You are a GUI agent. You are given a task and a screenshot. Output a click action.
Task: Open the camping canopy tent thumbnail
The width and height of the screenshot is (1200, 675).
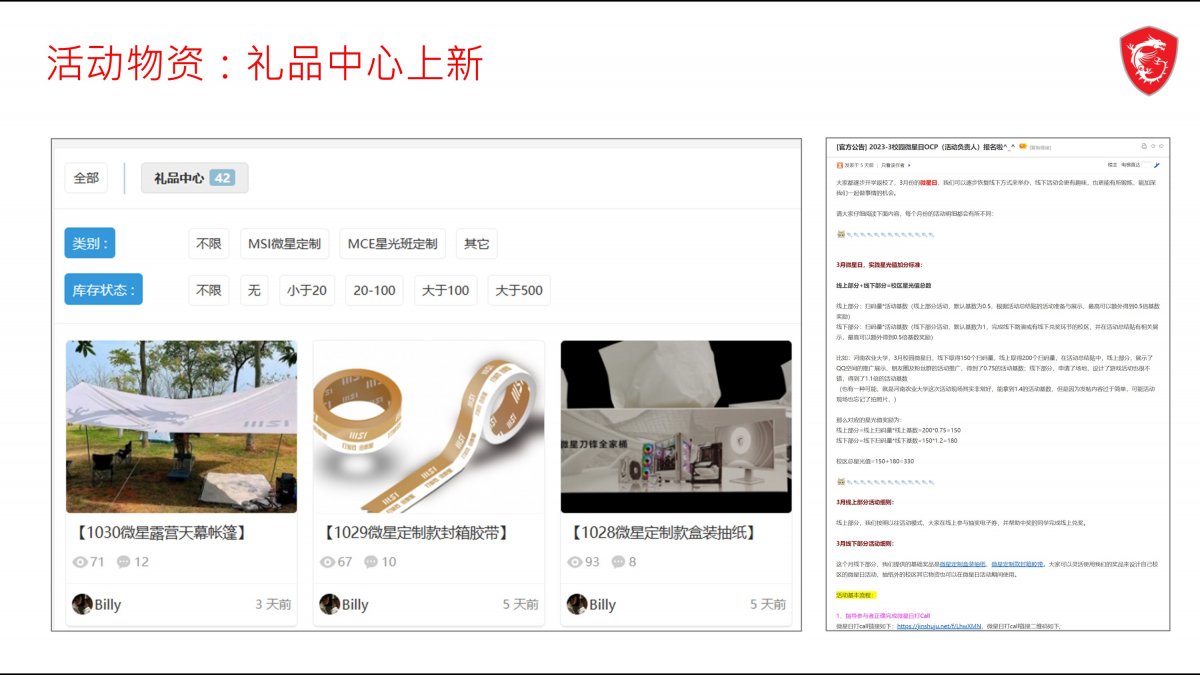(x=181, y=427)
